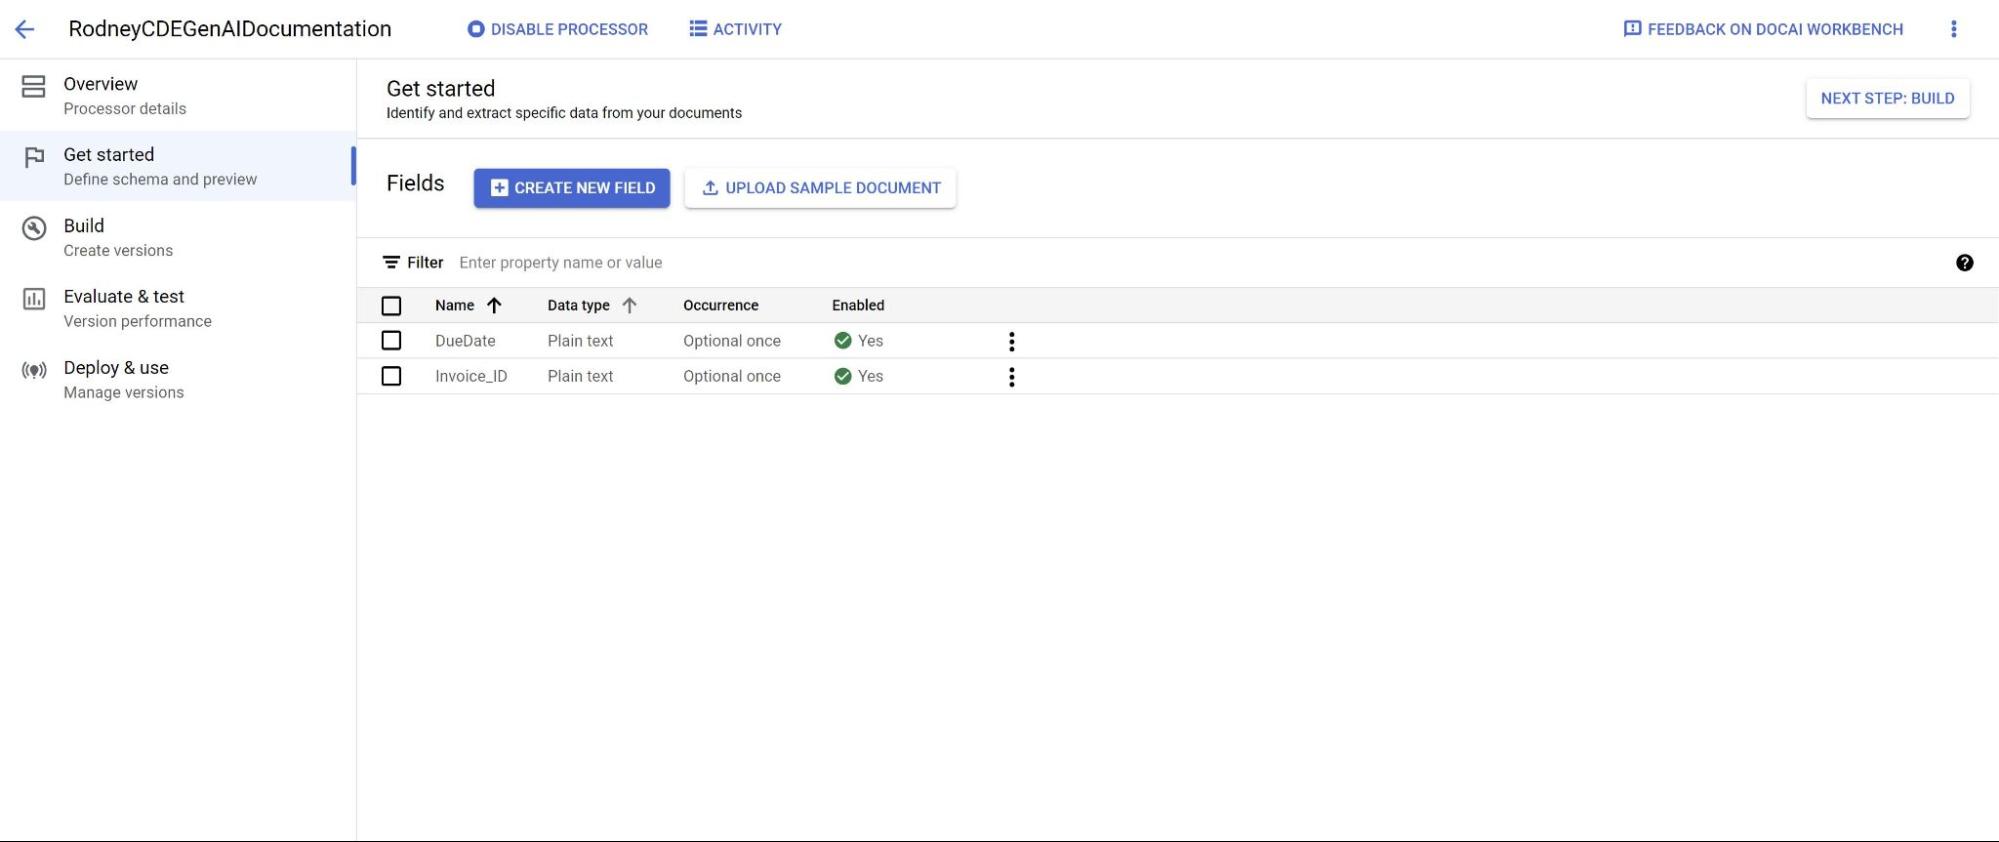
Task: Click the help question mark icon
Action: [x=1964, y=263]
